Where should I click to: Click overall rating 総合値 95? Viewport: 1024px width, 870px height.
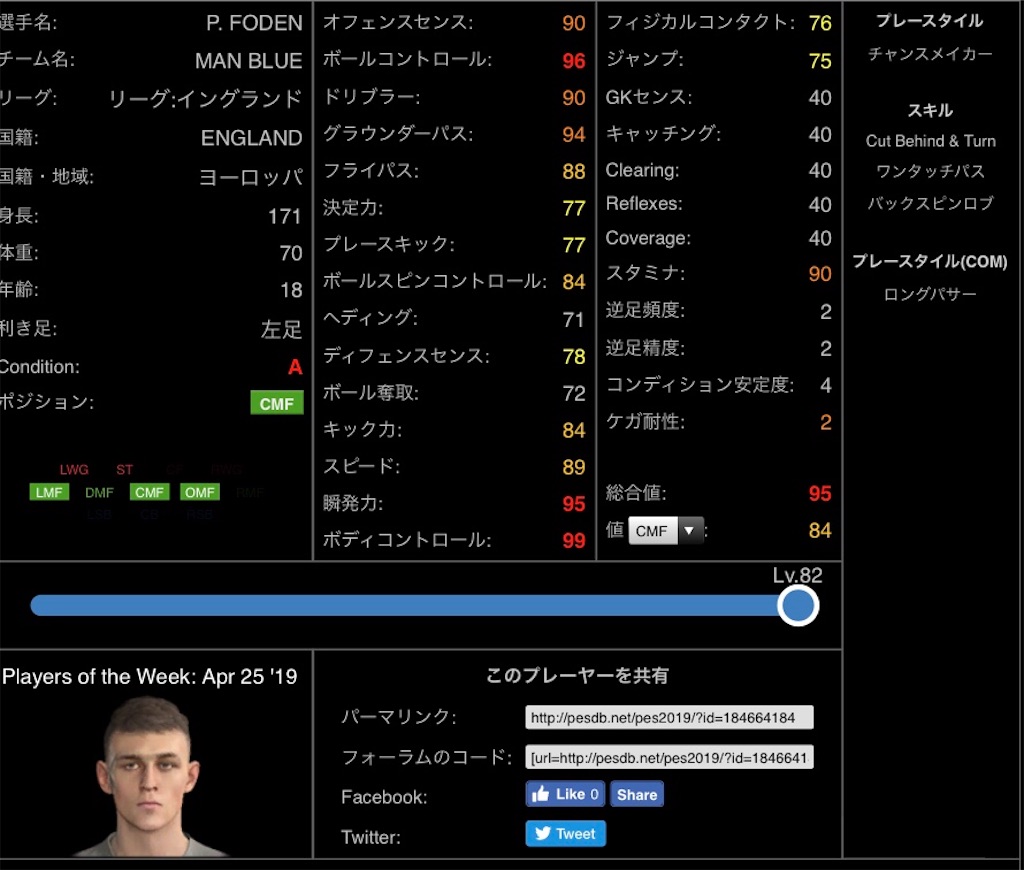820,493
